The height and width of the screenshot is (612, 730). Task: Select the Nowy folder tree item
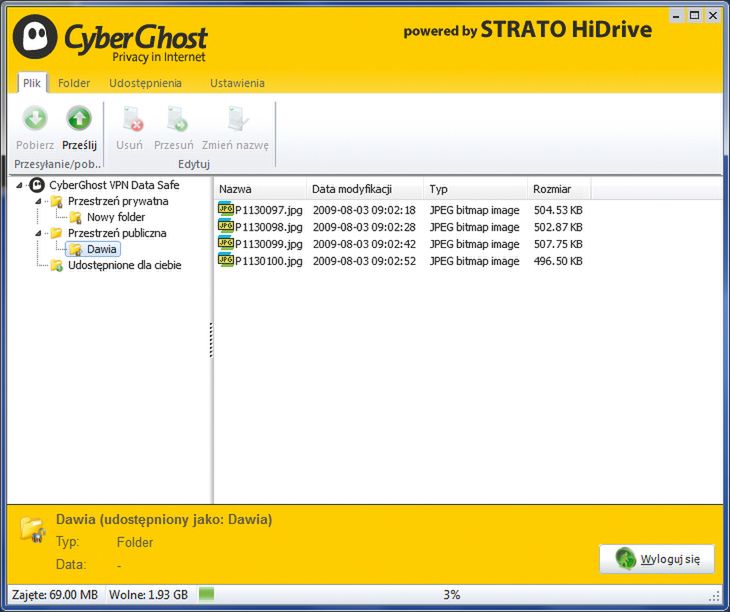pyautogui.click(x=116, y=217)
